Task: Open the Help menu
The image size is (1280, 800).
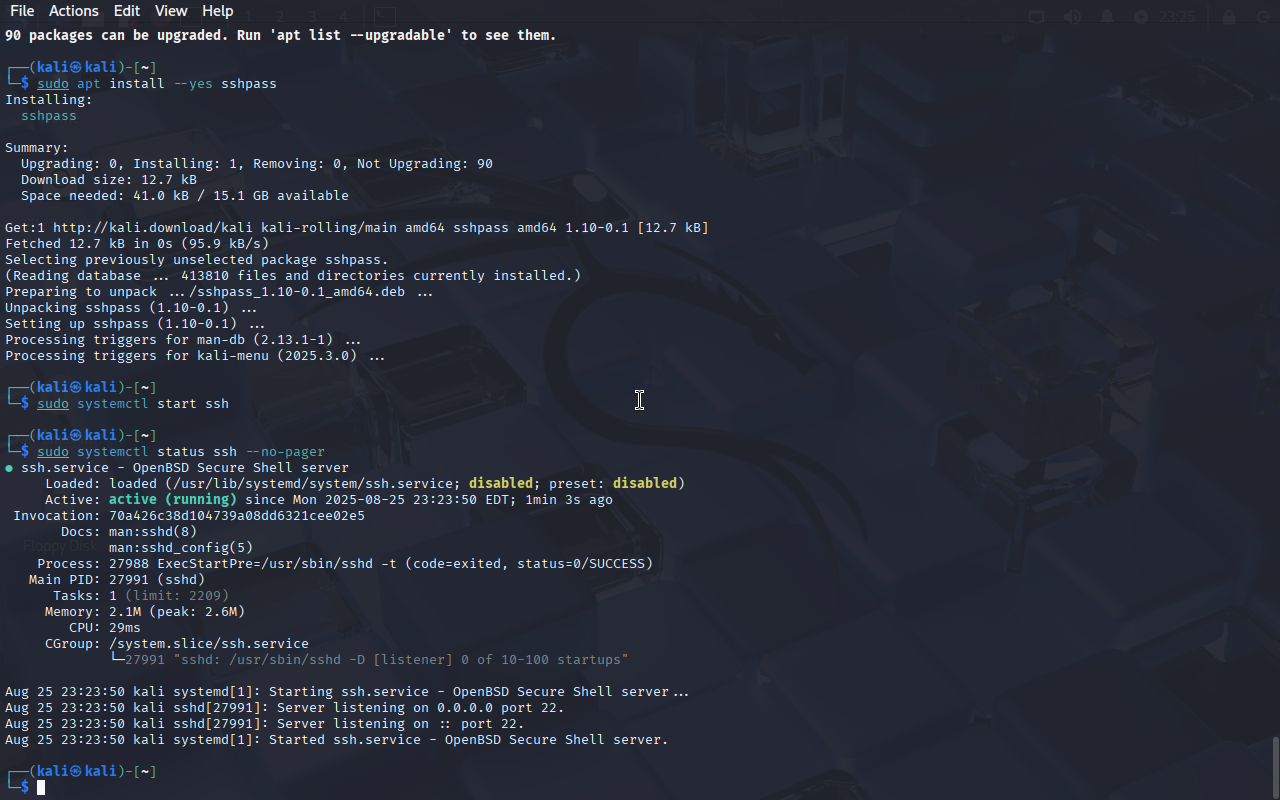Action: [x=218, y=11]
